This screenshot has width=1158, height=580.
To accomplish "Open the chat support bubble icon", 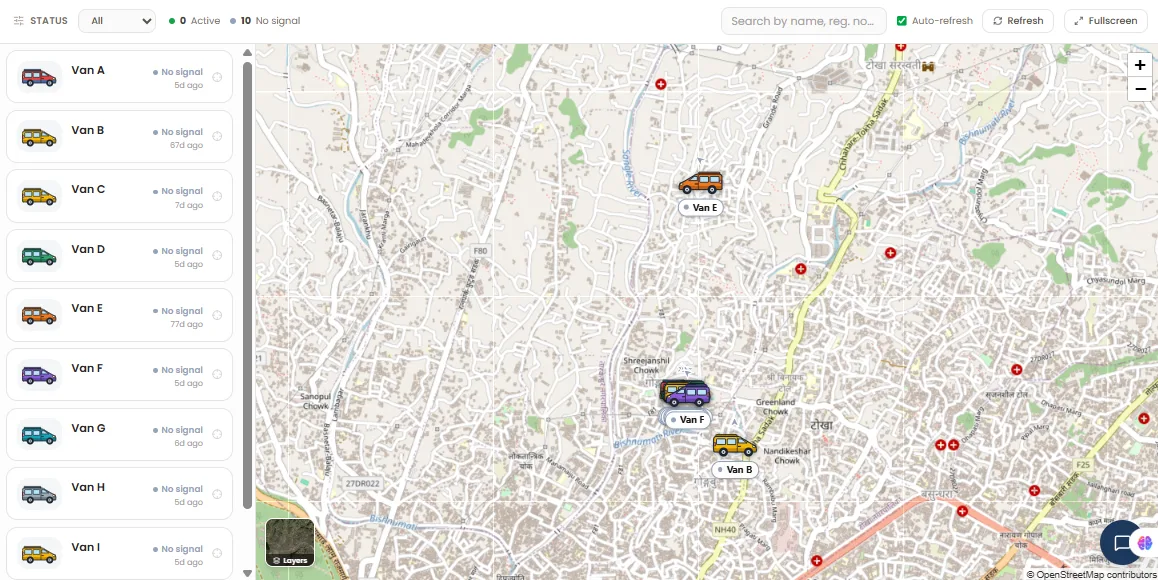I will click(1122, 543).
